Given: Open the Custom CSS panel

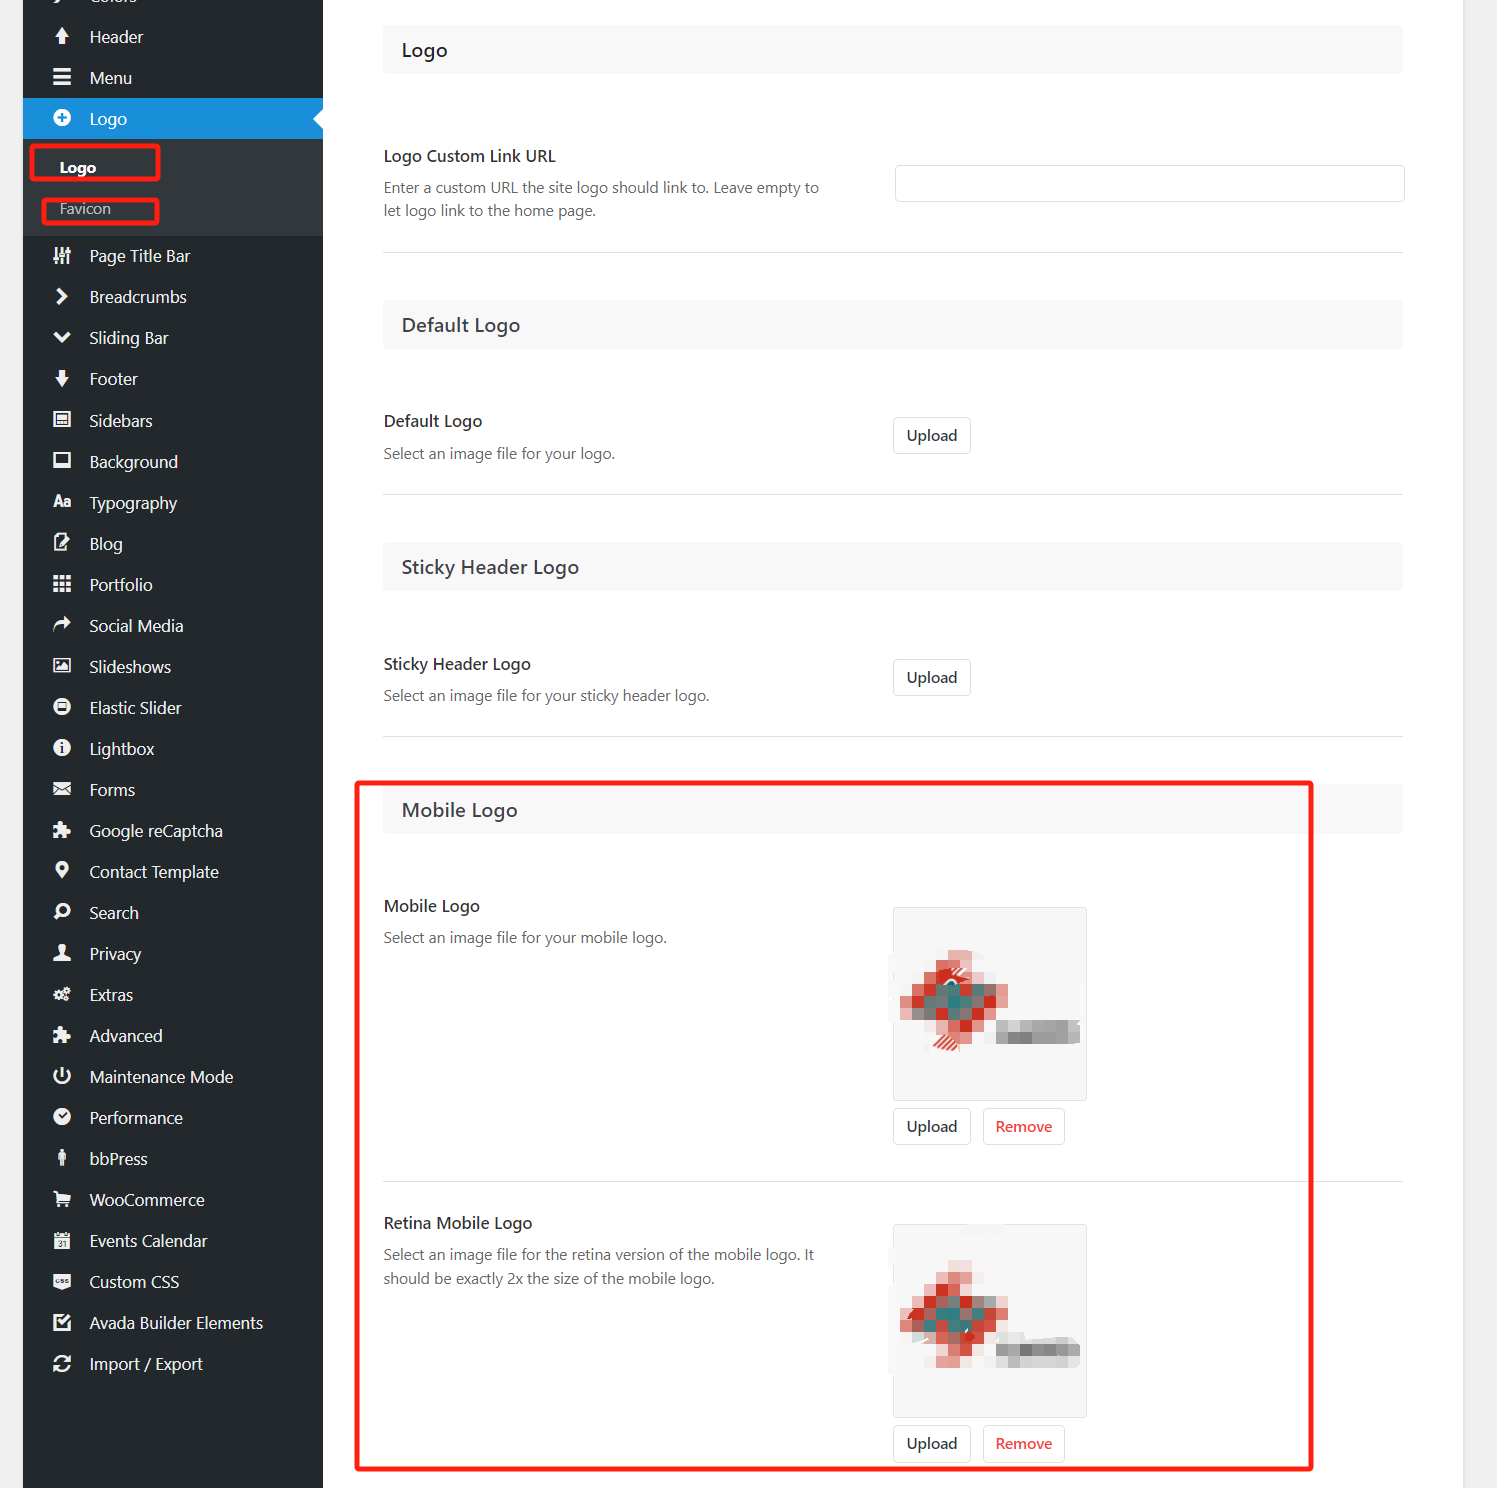Looking at the screenshot, I should coord(134,1281).
